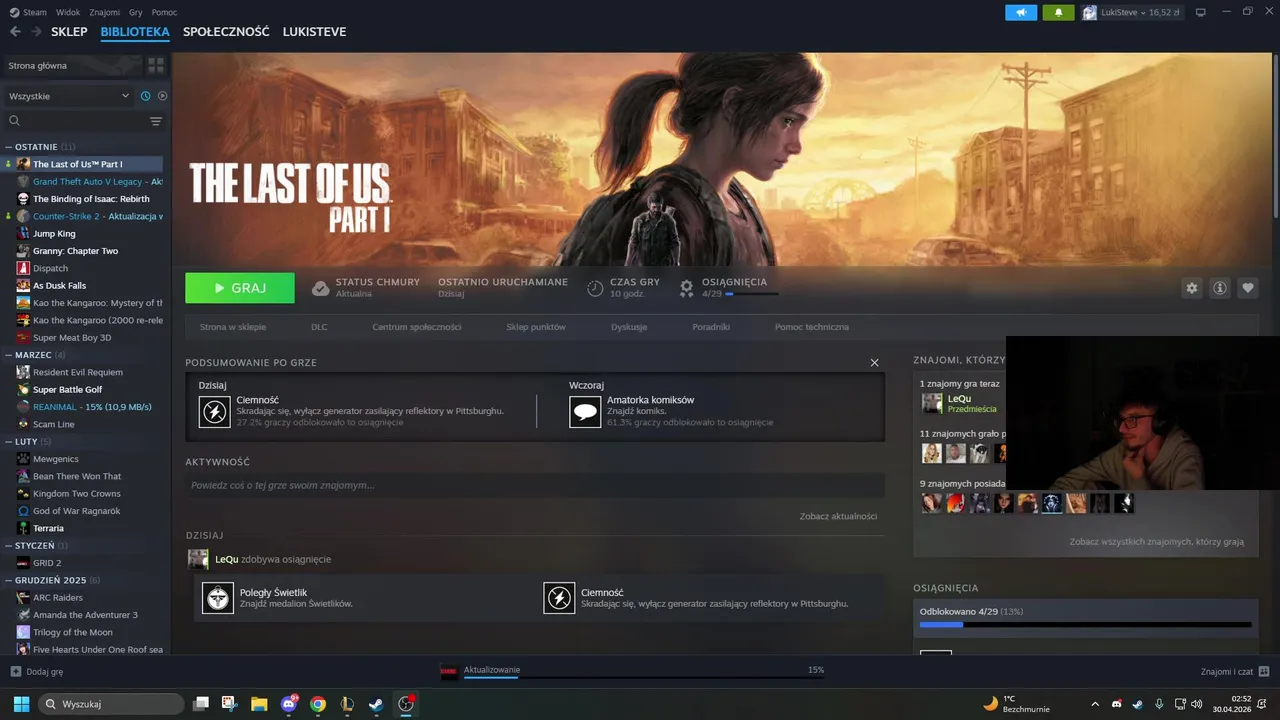The height and width of the screenshot is (720, 1280).
Task: Open the game information icon
Action: coord(1220,288)
